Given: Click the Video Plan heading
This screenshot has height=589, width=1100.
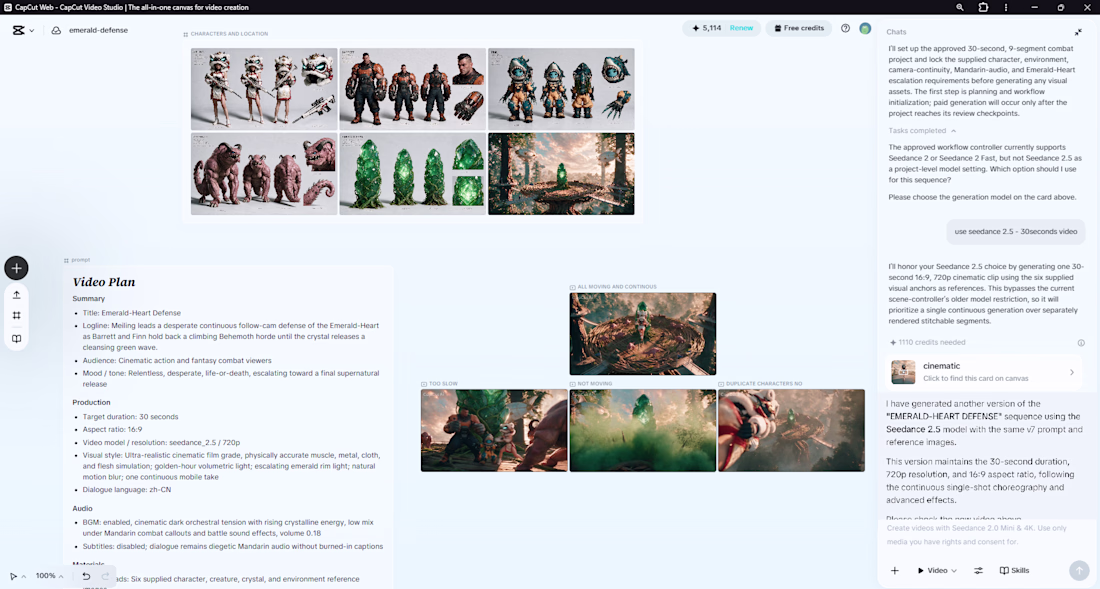Looking at the screenshot, I should [104, 282].
